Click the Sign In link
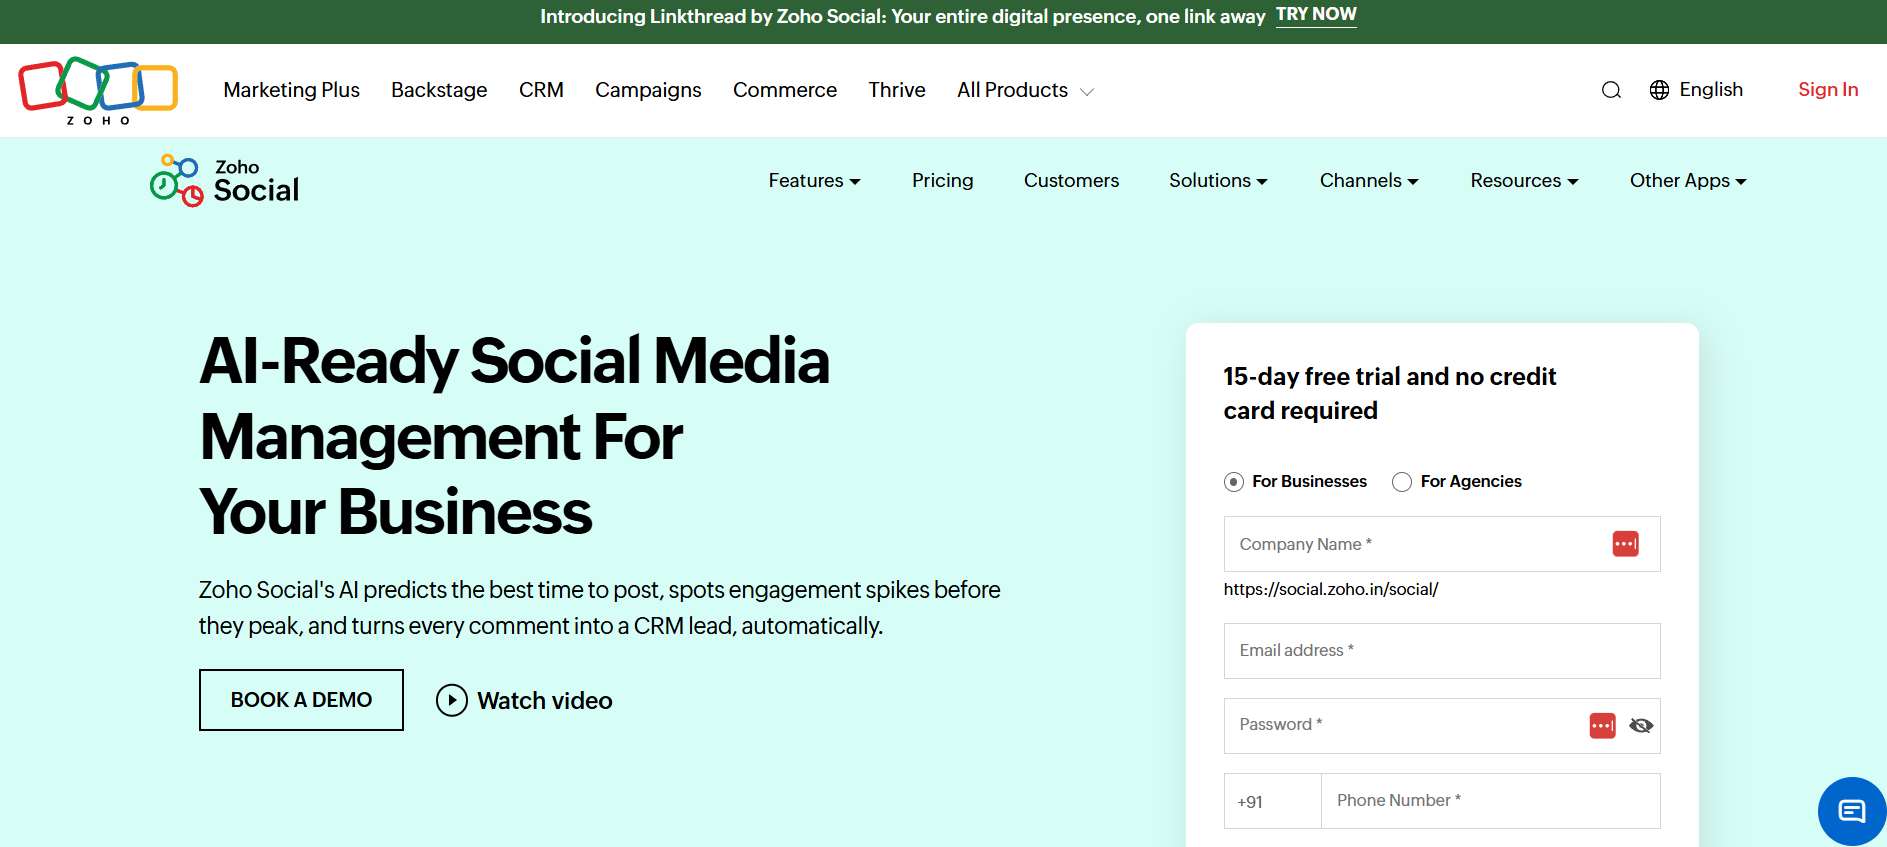 pos(1828,90)
